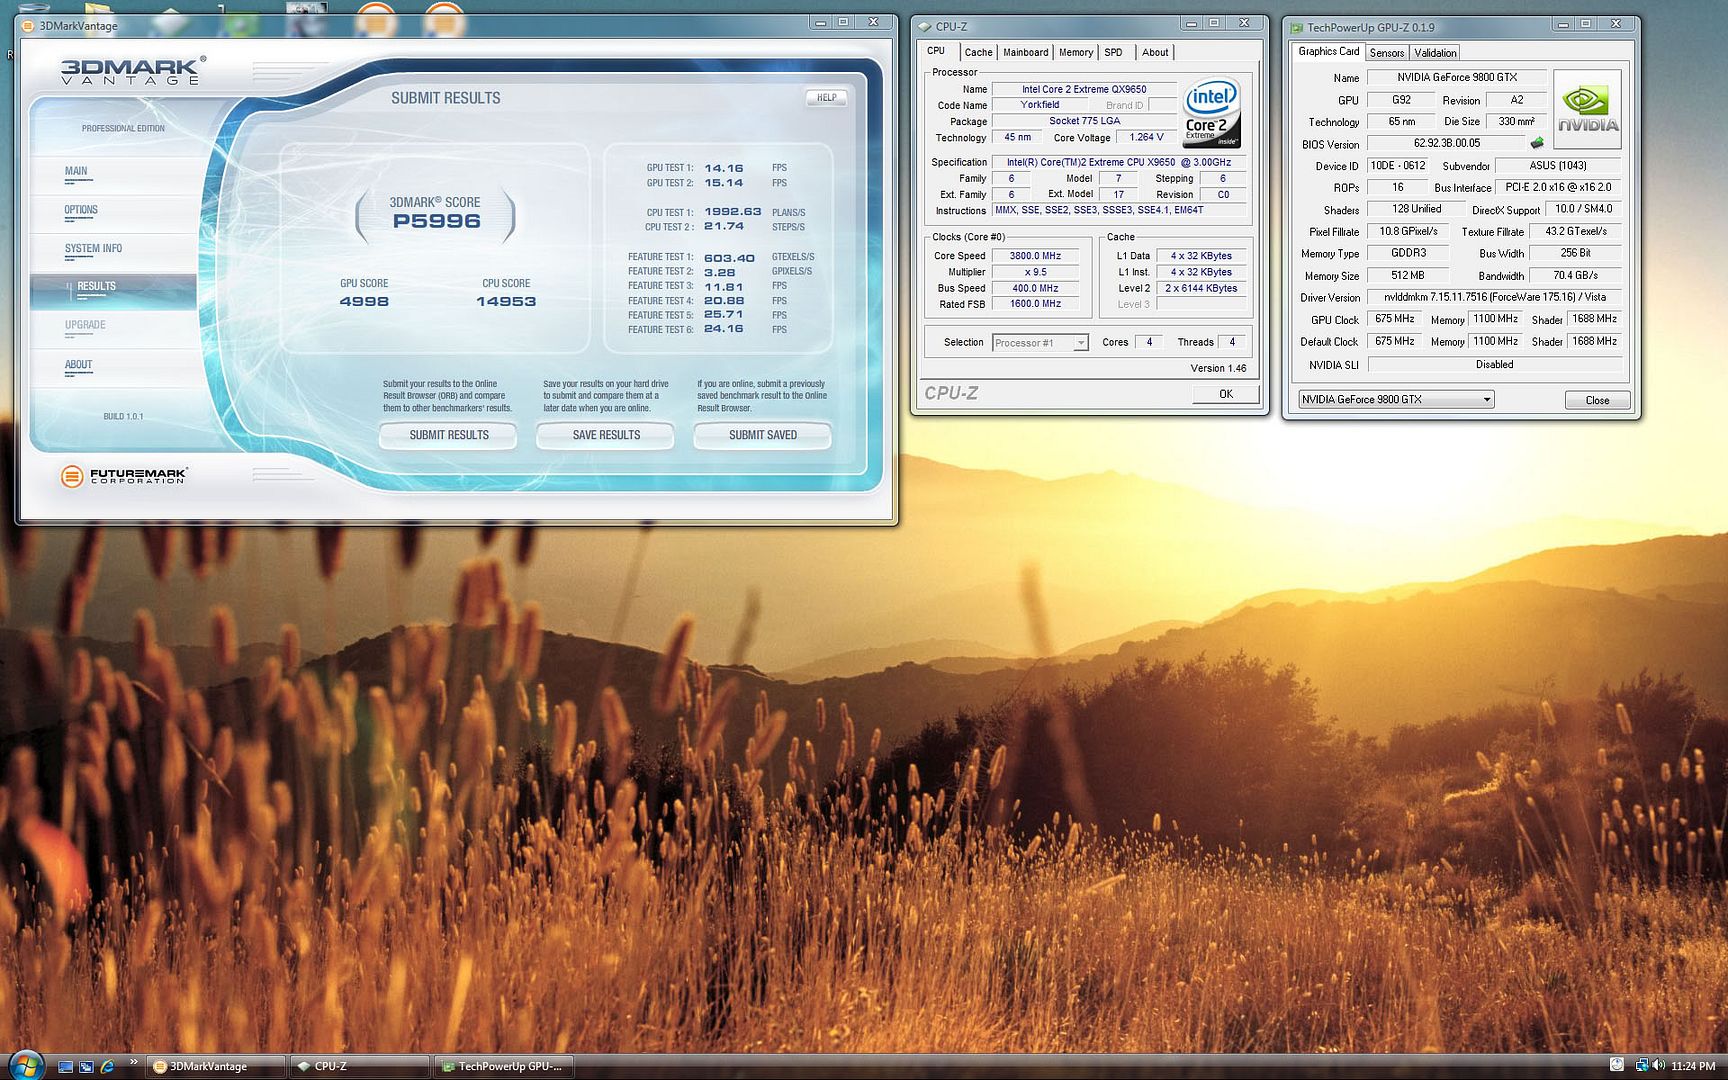The height and width of the screenshot is (1080, 1728).
Task: Click SUBMIT RESULTS button in 3DMark Vantage
Action: point(448,435)
